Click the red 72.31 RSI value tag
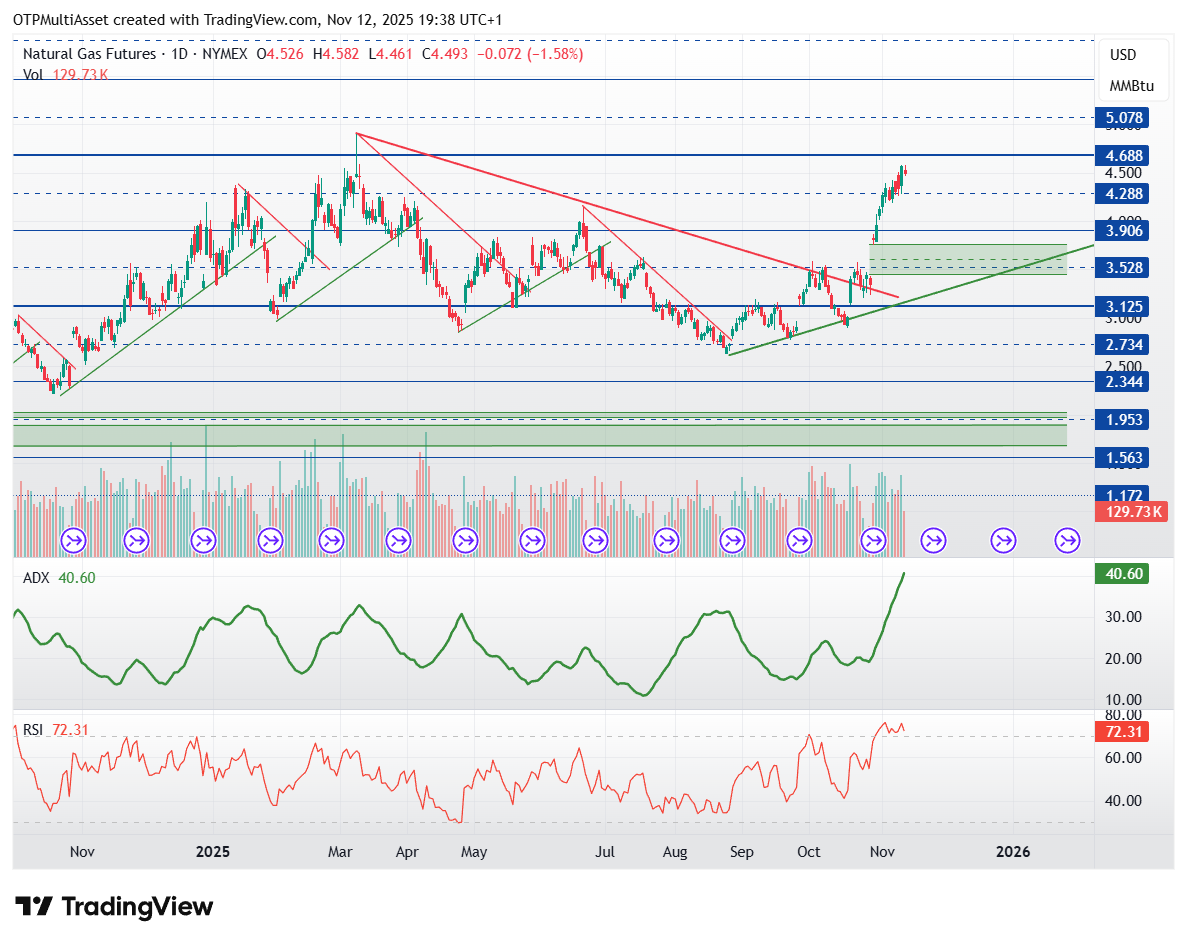 click(1124, 732)
